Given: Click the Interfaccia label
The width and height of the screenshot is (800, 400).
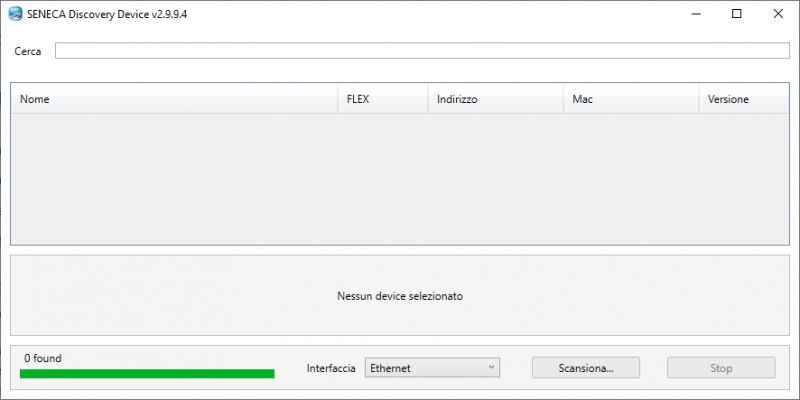Looking at the screenshot, I should tap(330, 368).
